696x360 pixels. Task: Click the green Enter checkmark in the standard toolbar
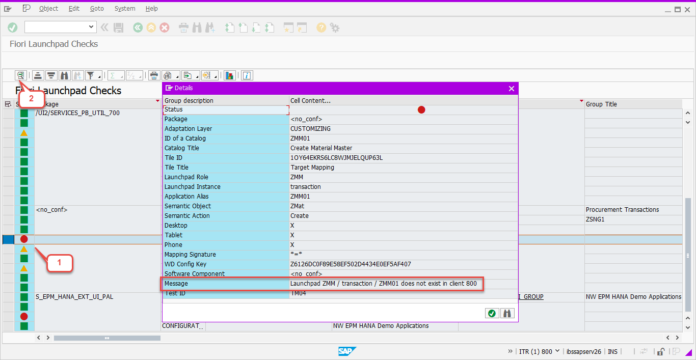click(12, 28)
